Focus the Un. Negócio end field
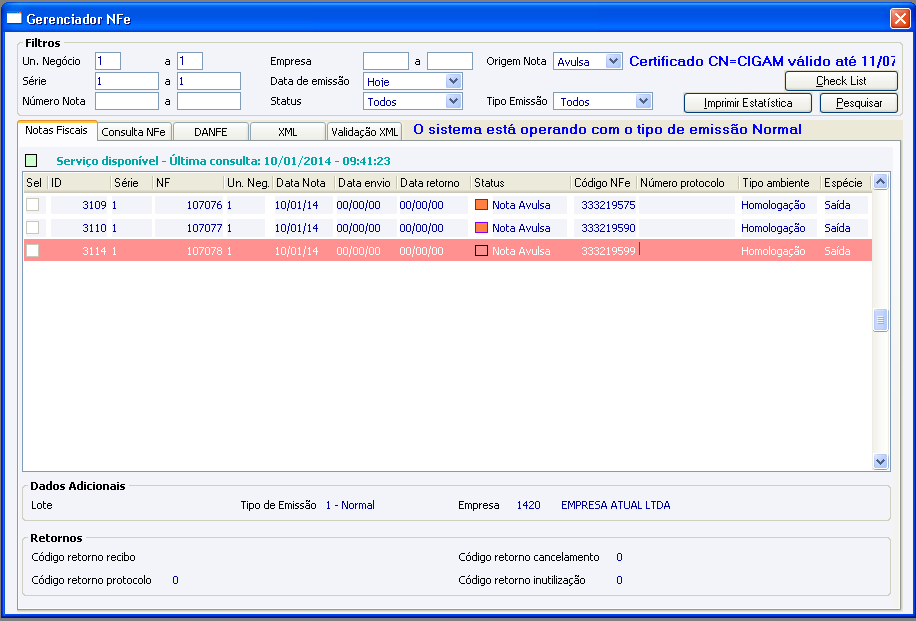The height and width of the screenshot is (621, 916). tap(190, 61)
